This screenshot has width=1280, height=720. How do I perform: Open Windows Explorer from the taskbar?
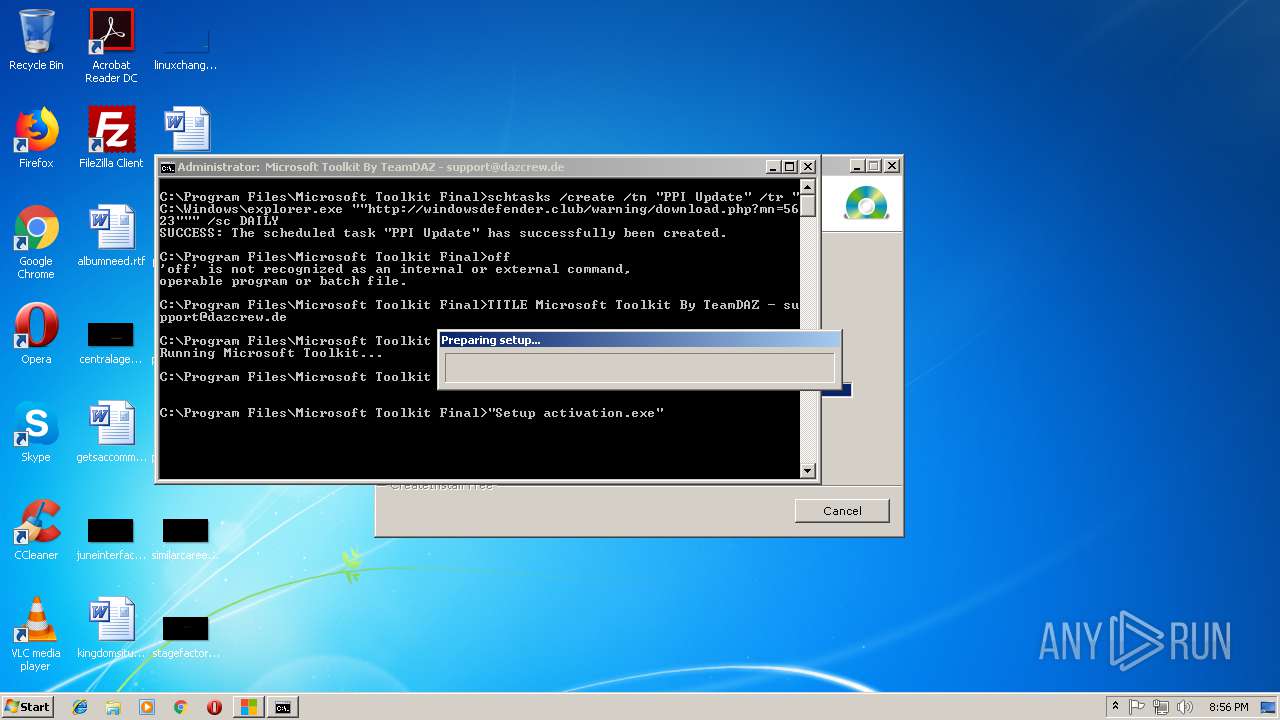click(x=113, y=707)
